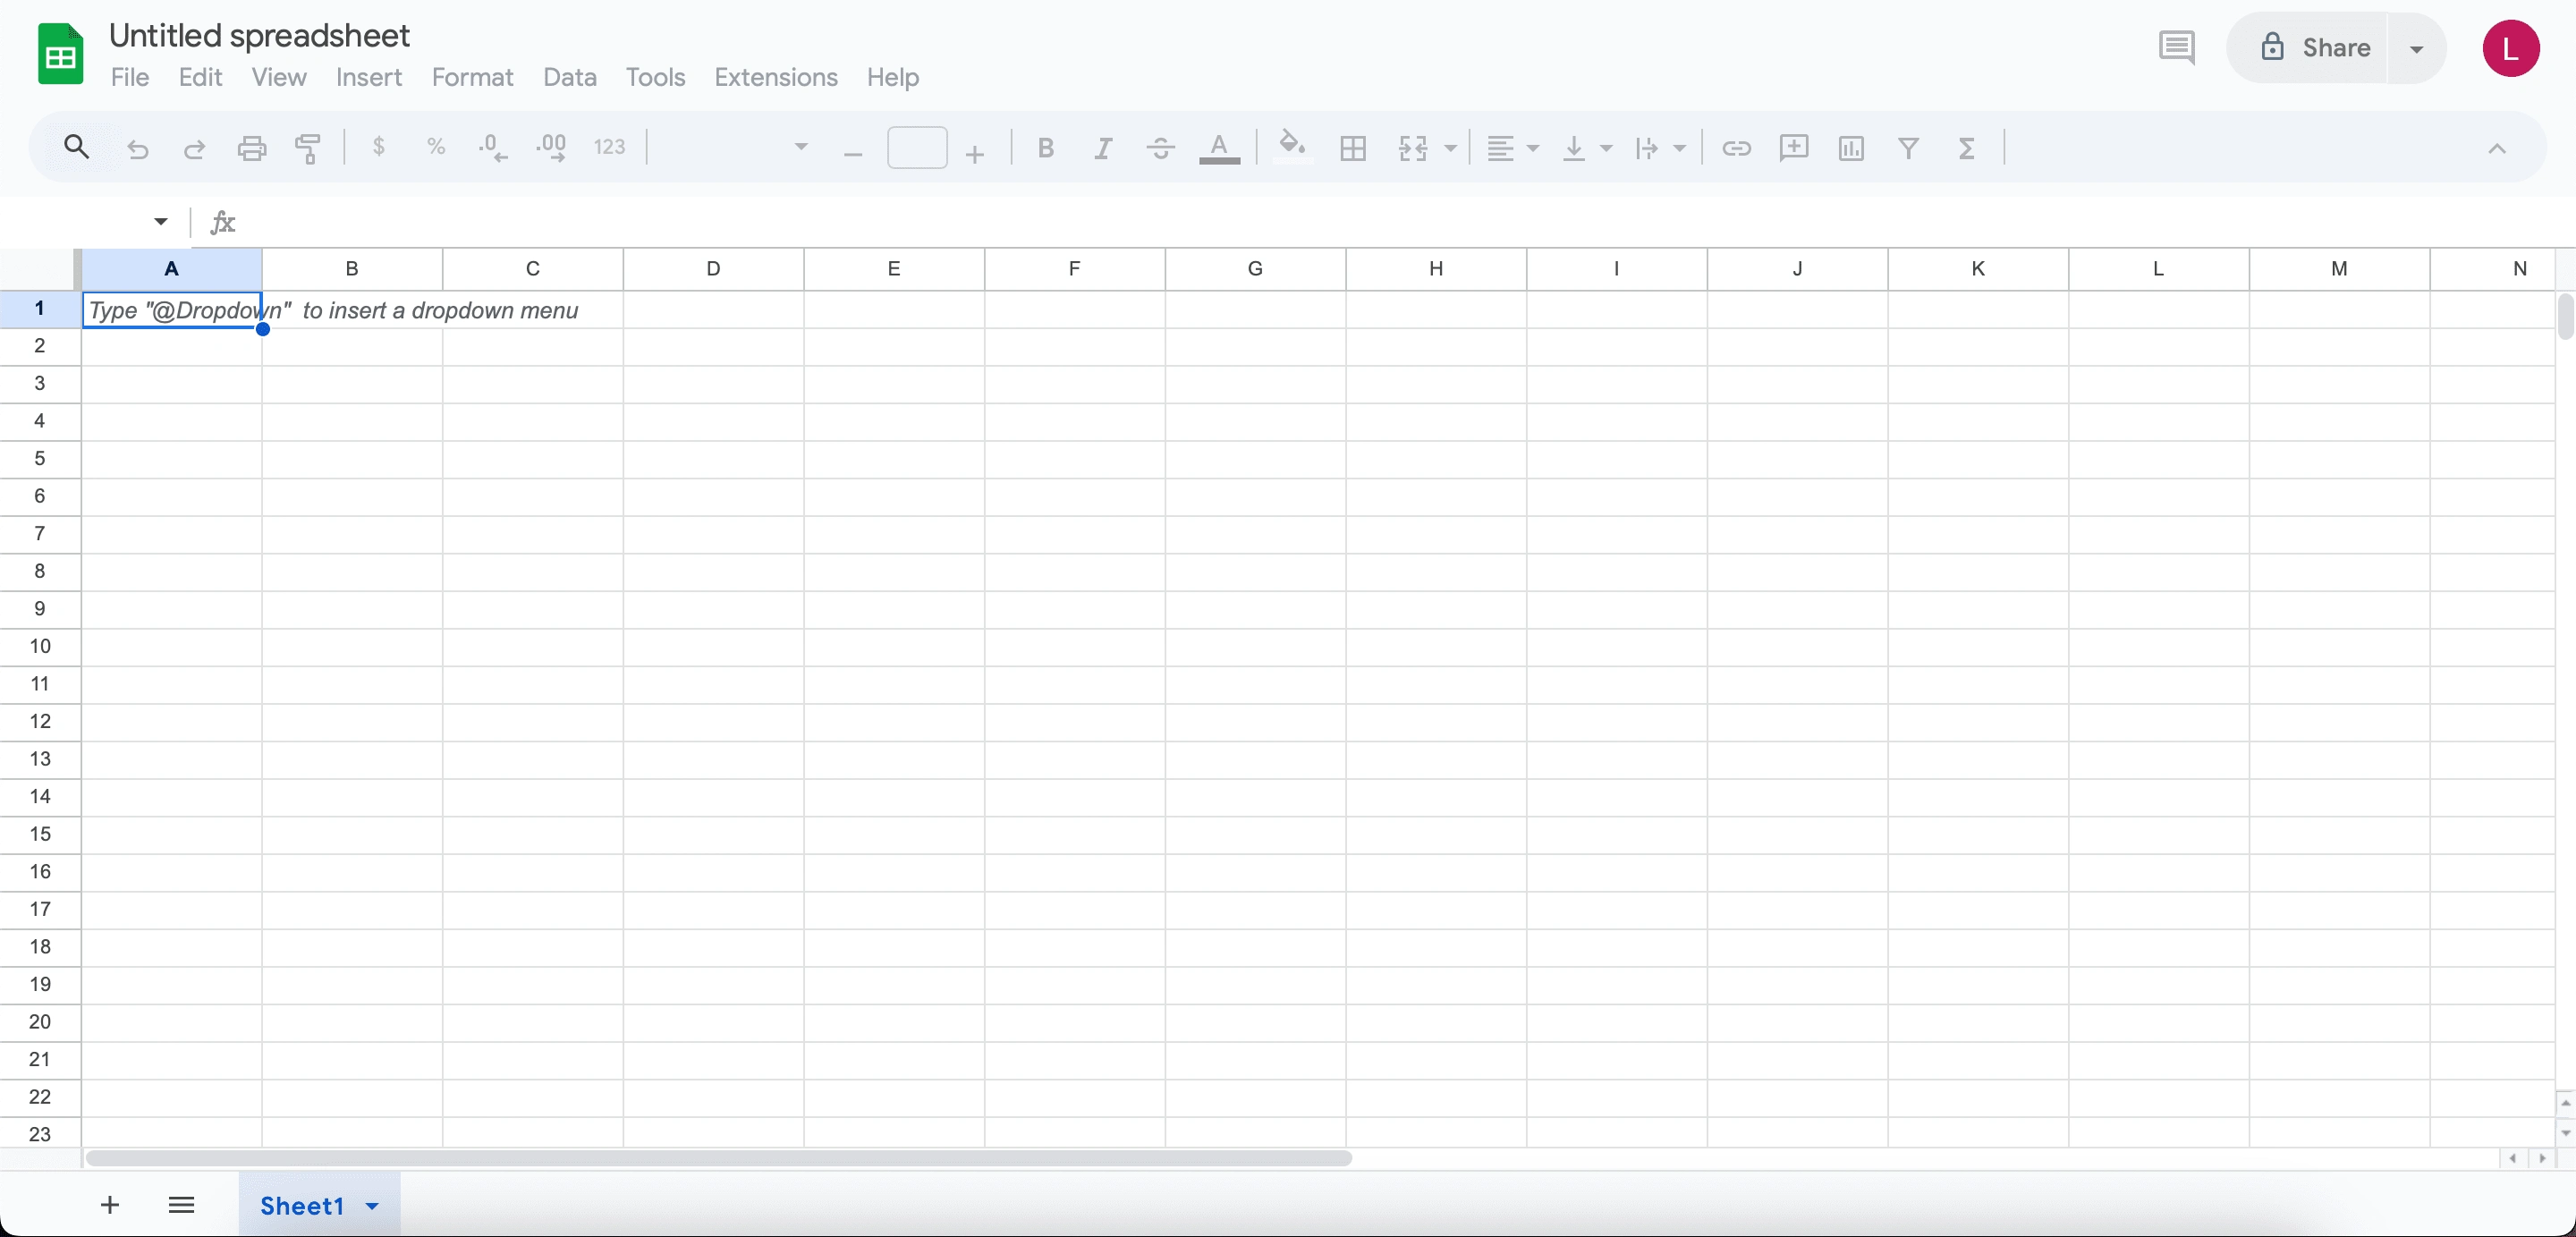Open the name box dropdown
Image resolution: width=2576 pixels, height=1237 pixels.
(160, 221)
